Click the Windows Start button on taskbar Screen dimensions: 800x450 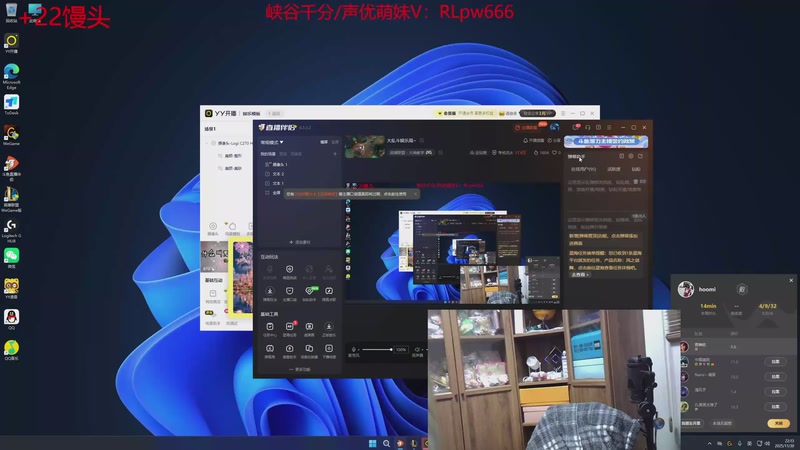point(372,443)
